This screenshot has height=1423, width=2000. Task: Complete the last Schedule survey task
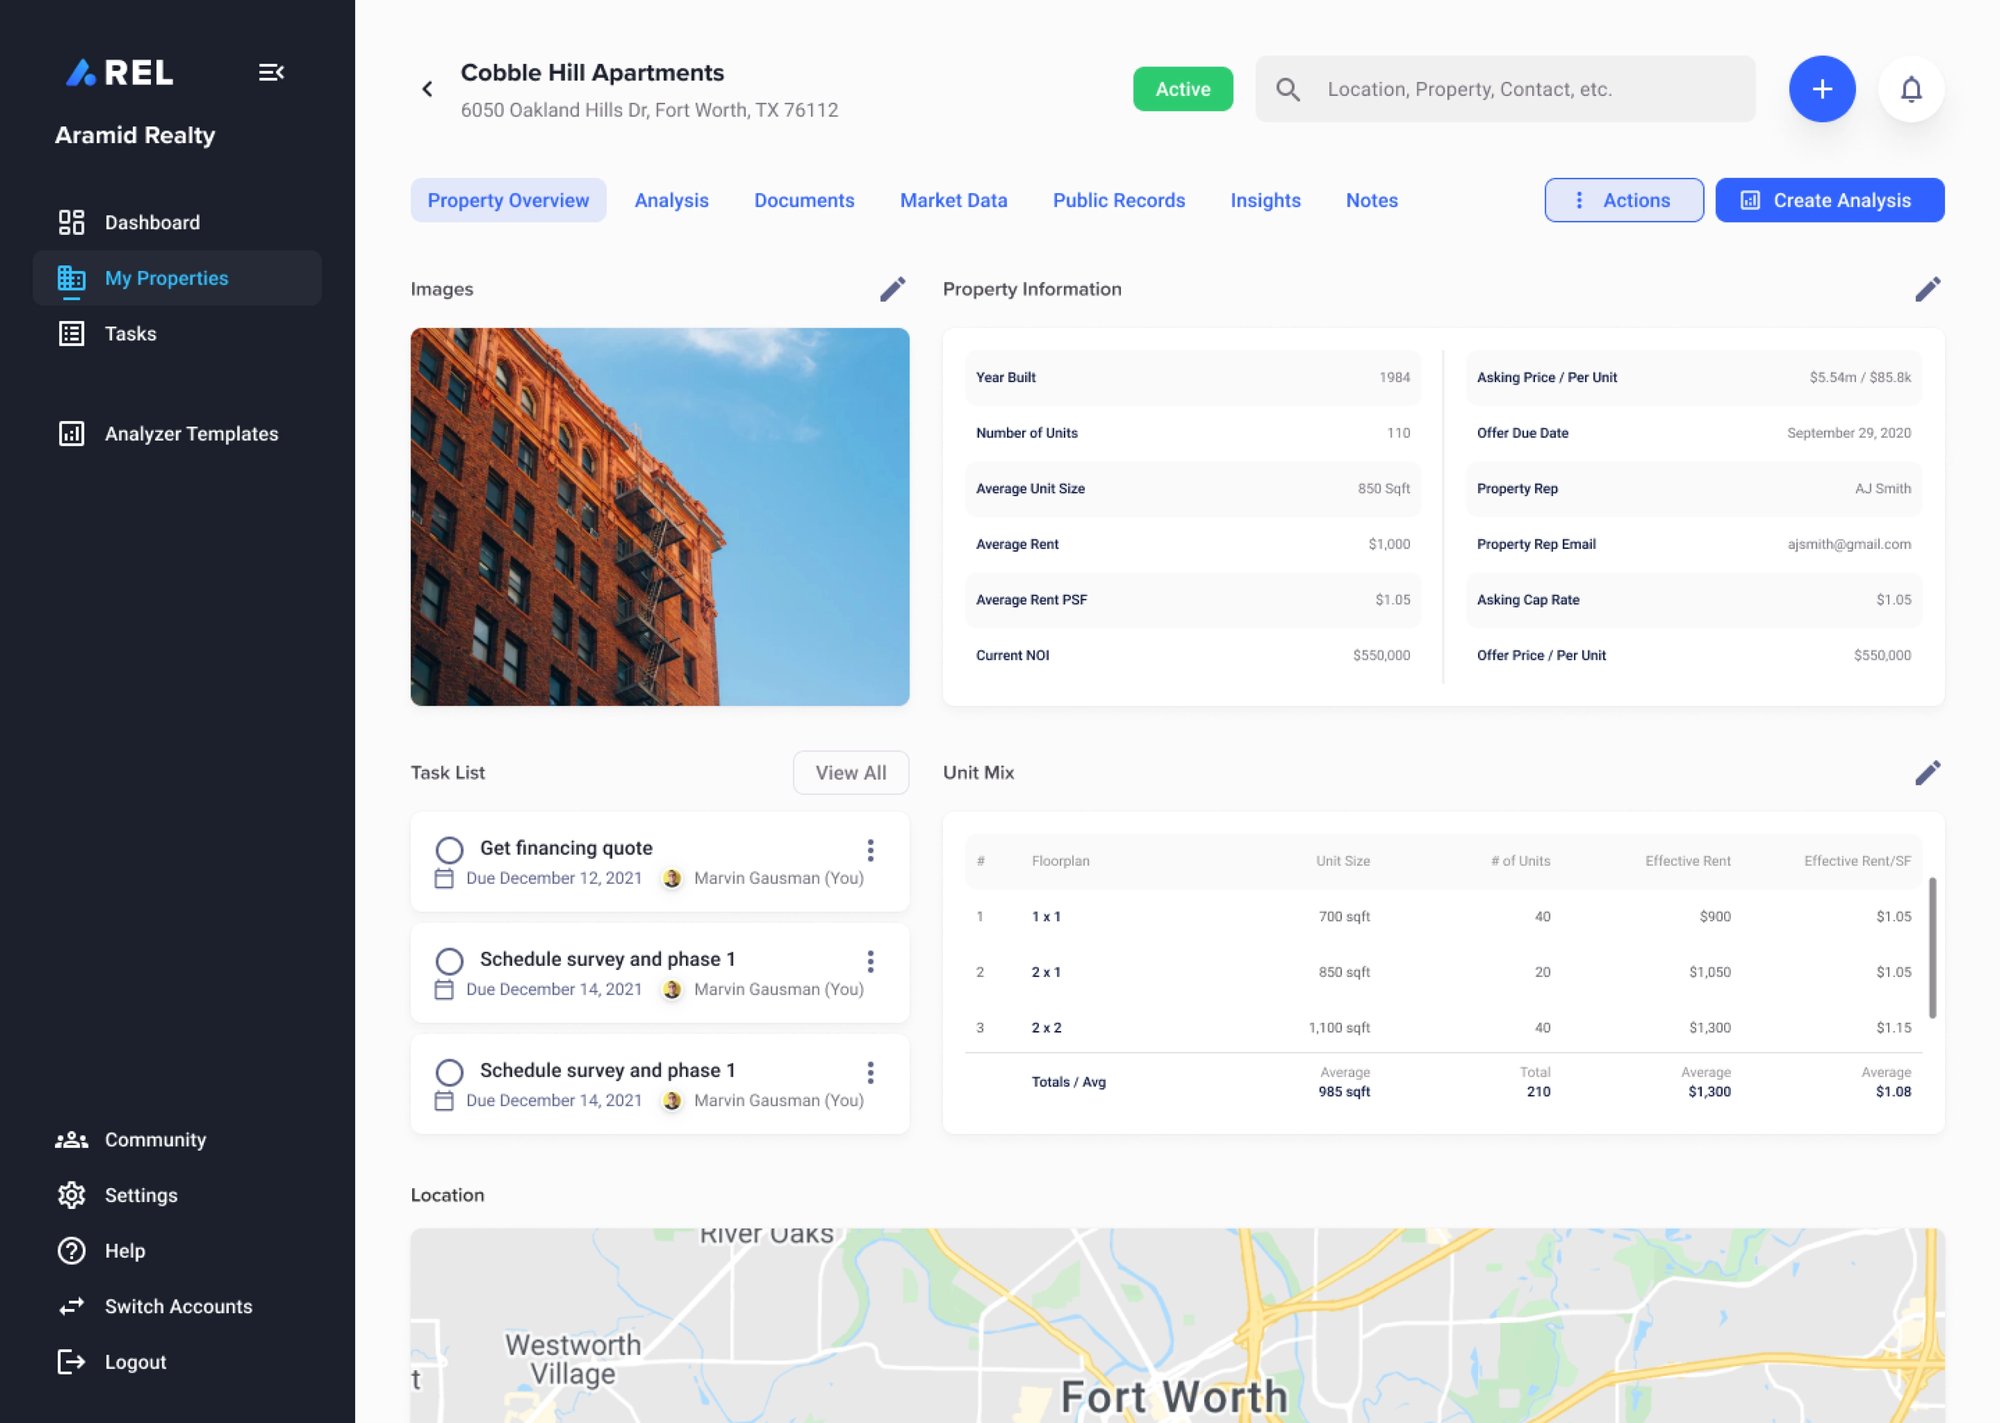(449, 1072)
